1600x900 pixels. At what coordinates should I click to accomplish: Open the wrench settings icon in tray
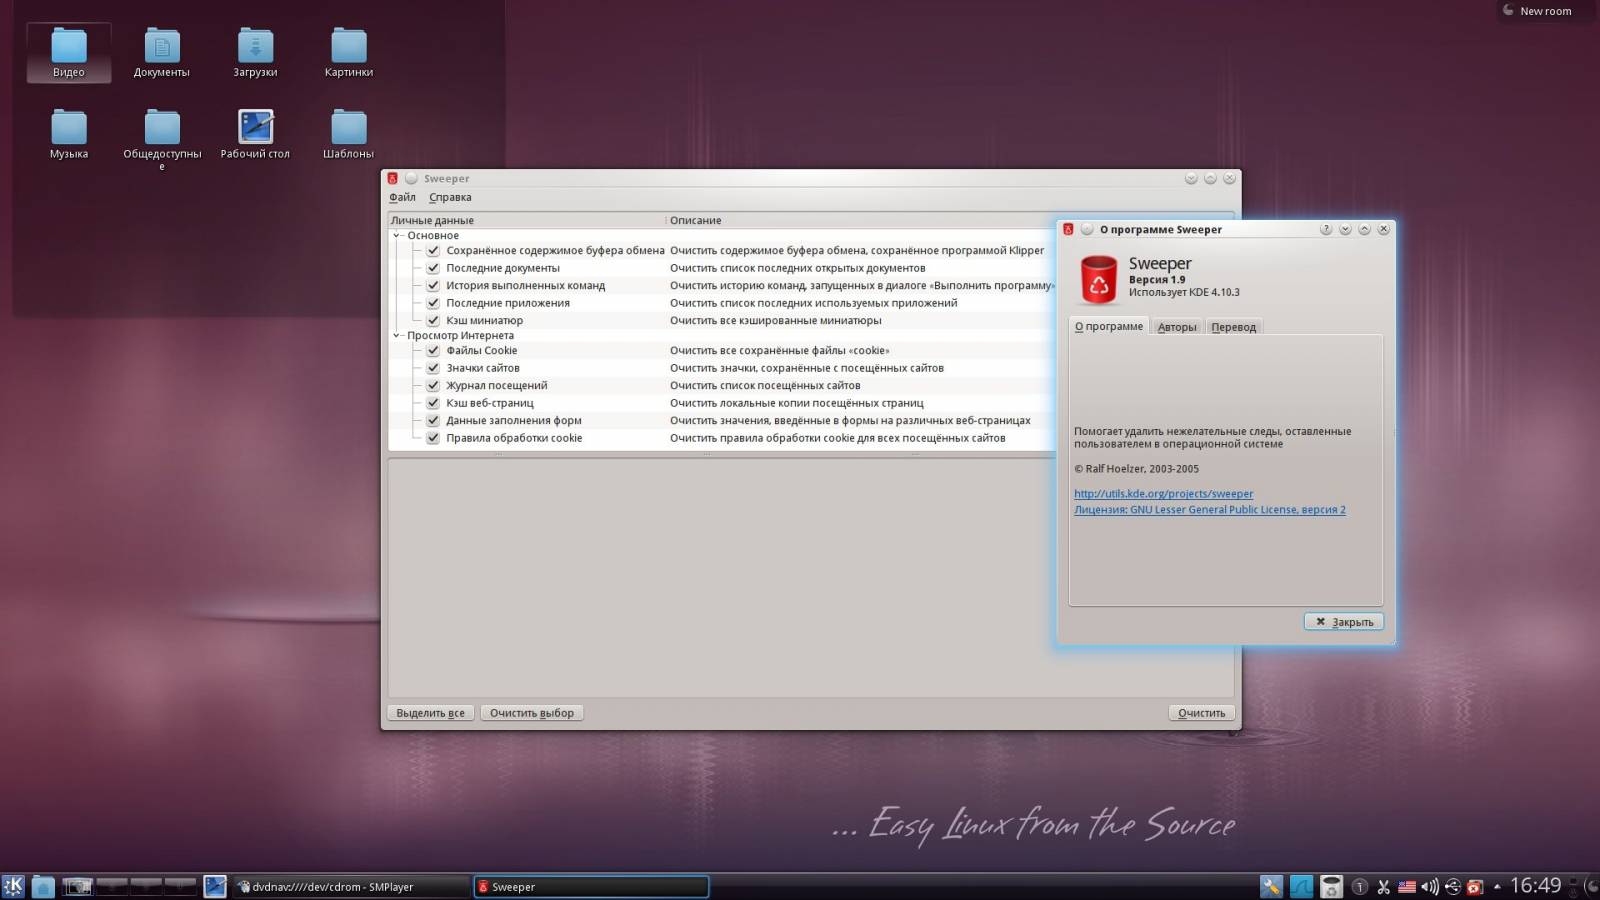(1271, 886)
